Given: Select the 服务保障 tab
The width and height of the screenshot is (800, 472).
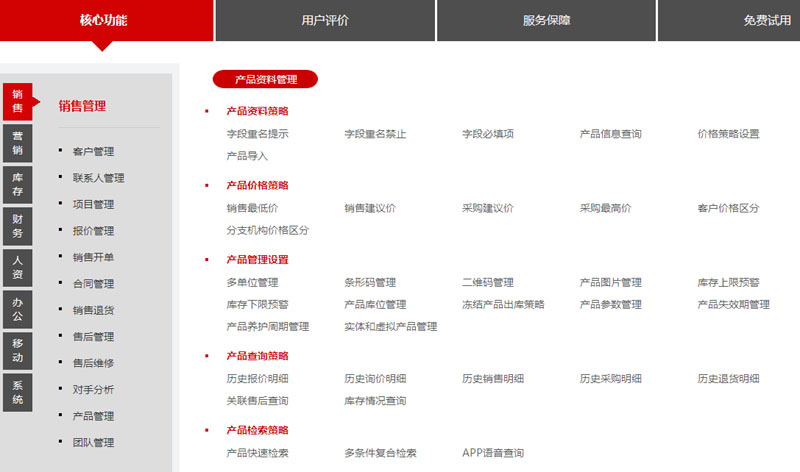Looking at the screenshot, I should [546, 20].
